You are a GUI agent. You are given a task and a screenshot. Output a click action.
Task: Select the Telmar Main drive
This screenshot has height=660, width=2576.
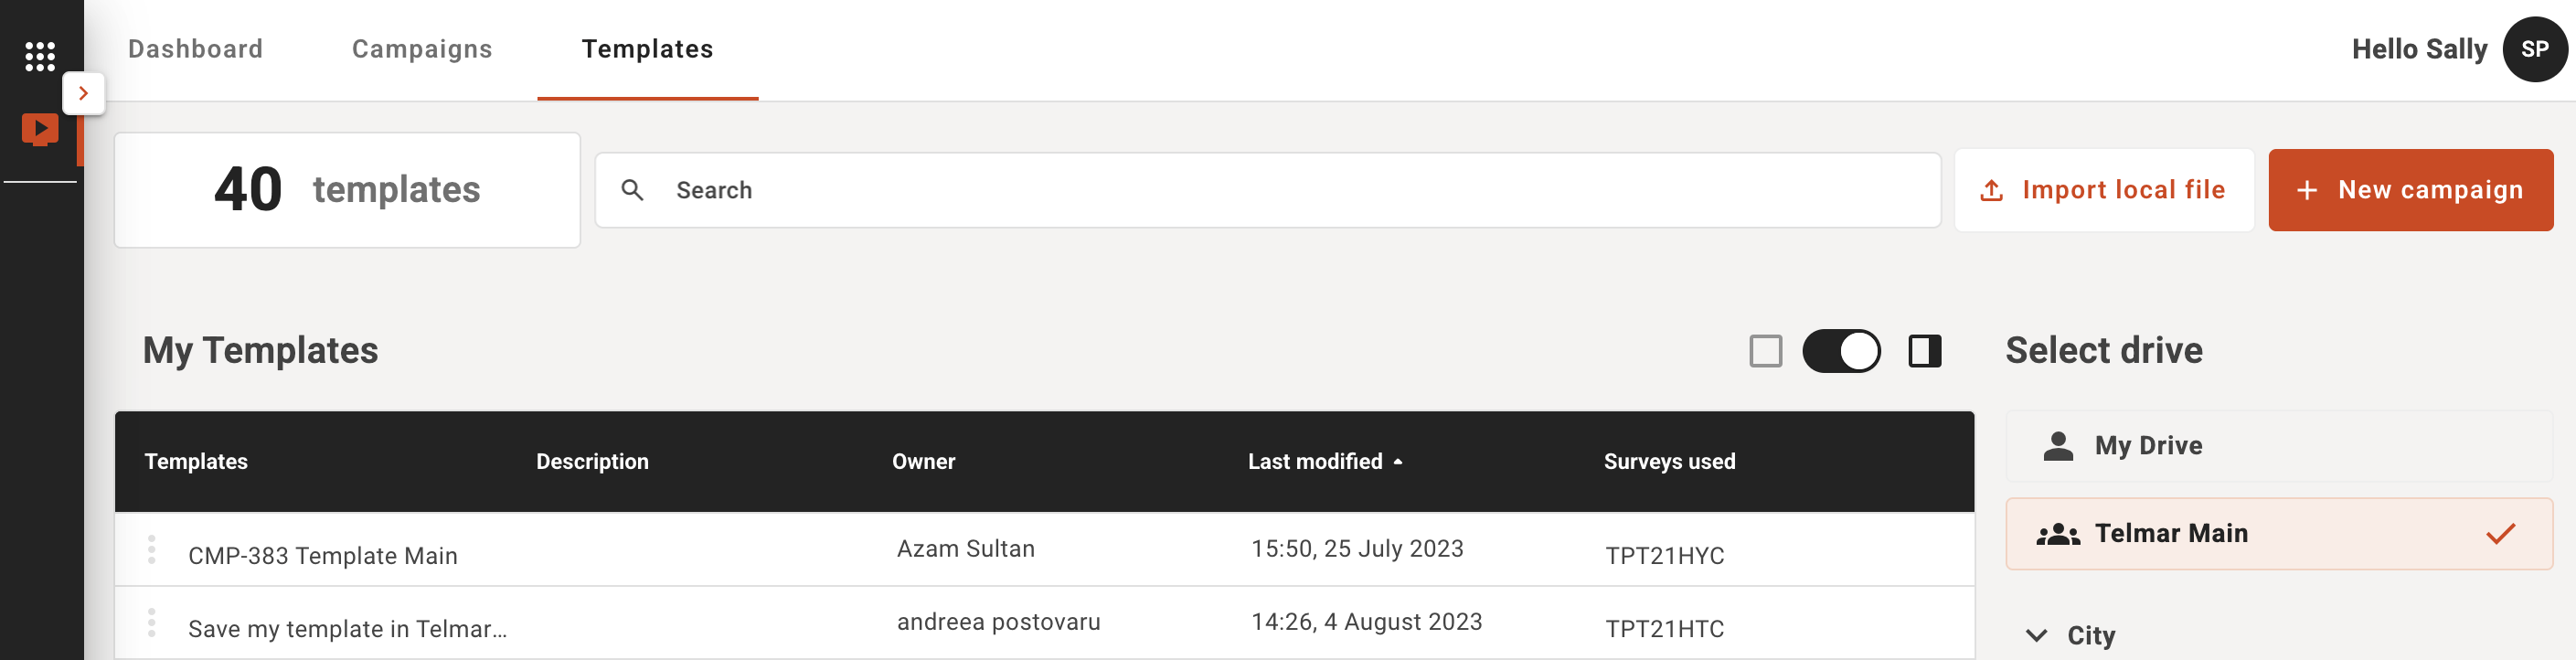2279,534
